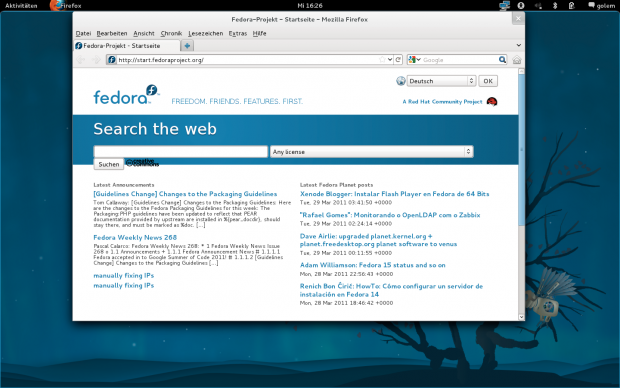Click the back navigation arrow

pyautogui.click(x=81, y=60)
